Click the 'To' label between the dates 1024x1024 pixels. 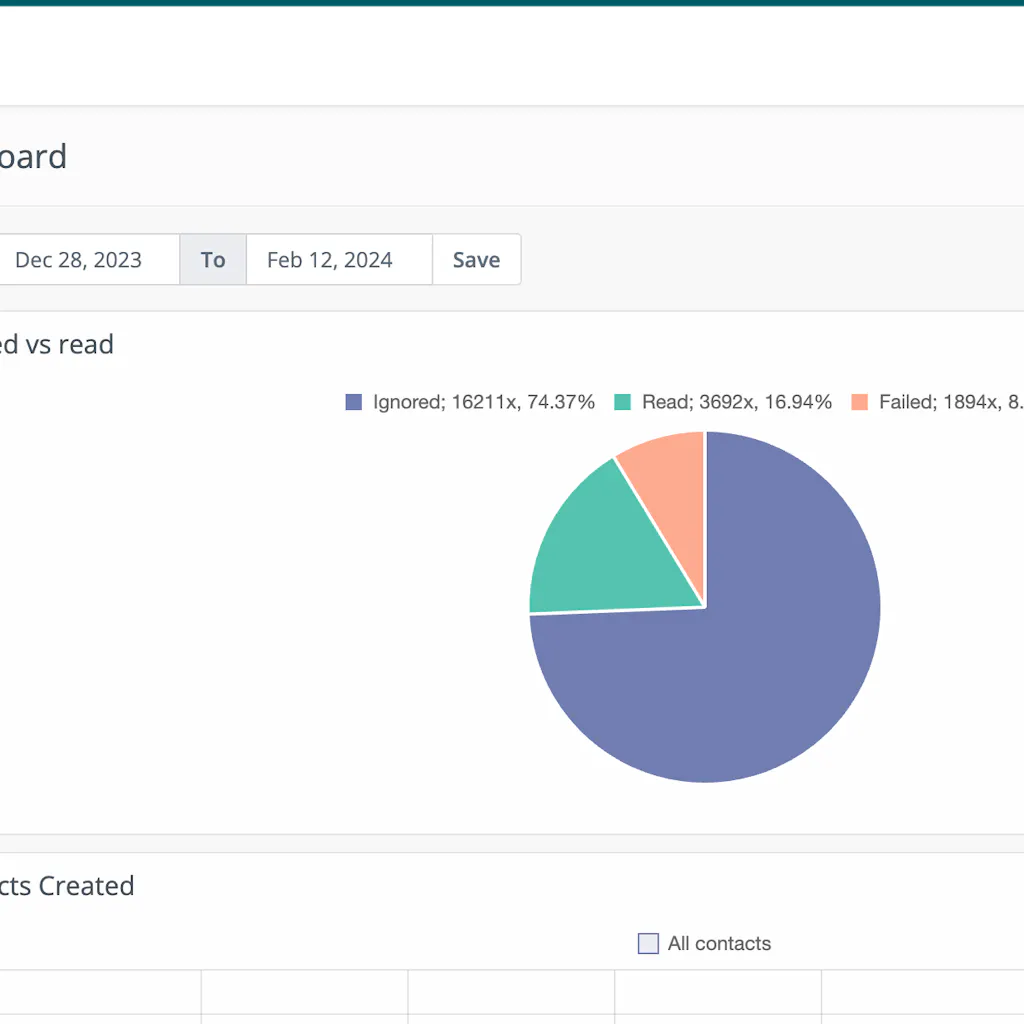pos(213,259)
